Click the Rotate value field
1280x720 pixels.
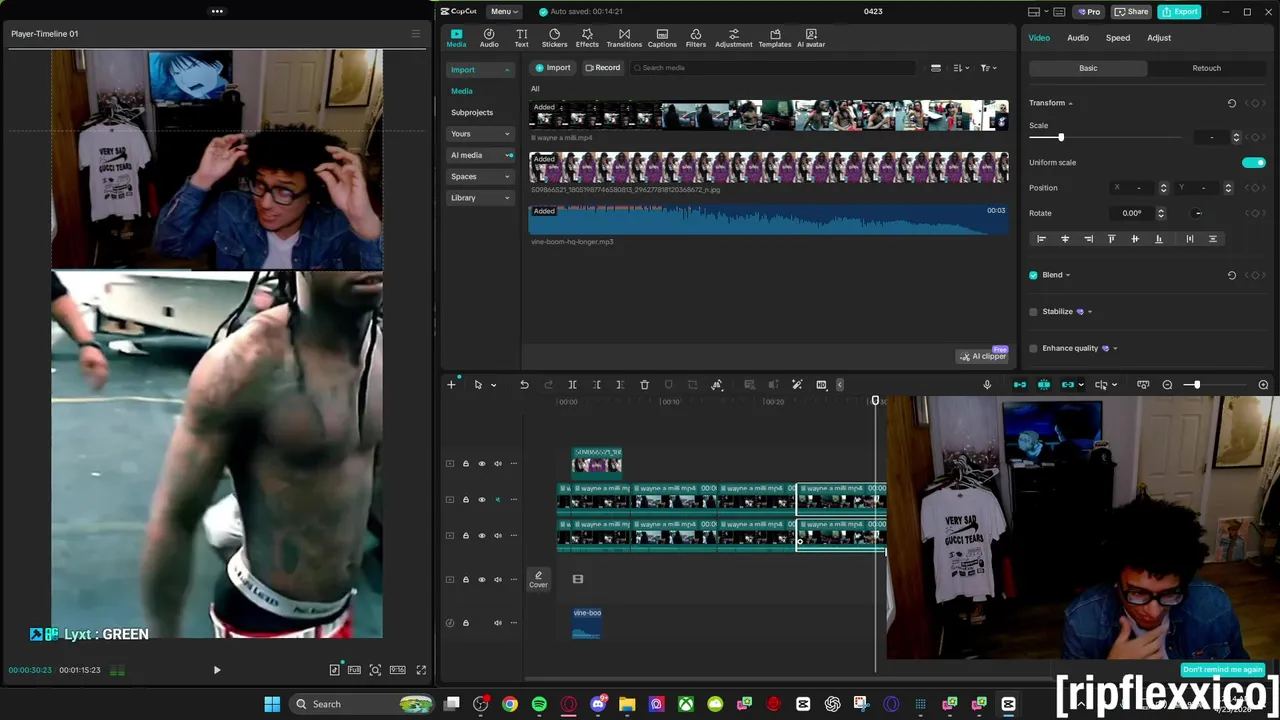tap(1132, 213)
